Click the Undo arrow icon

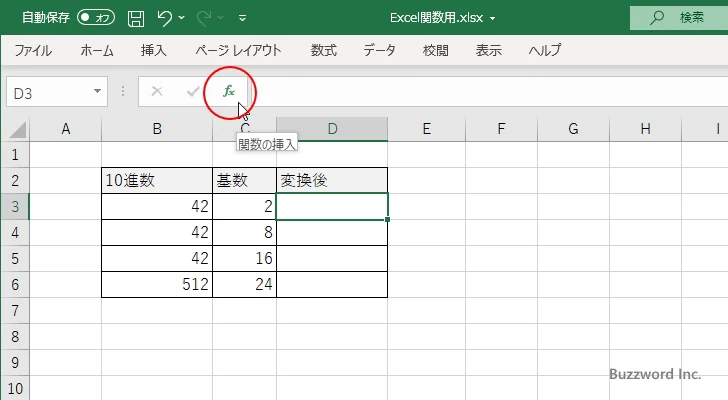164,18
